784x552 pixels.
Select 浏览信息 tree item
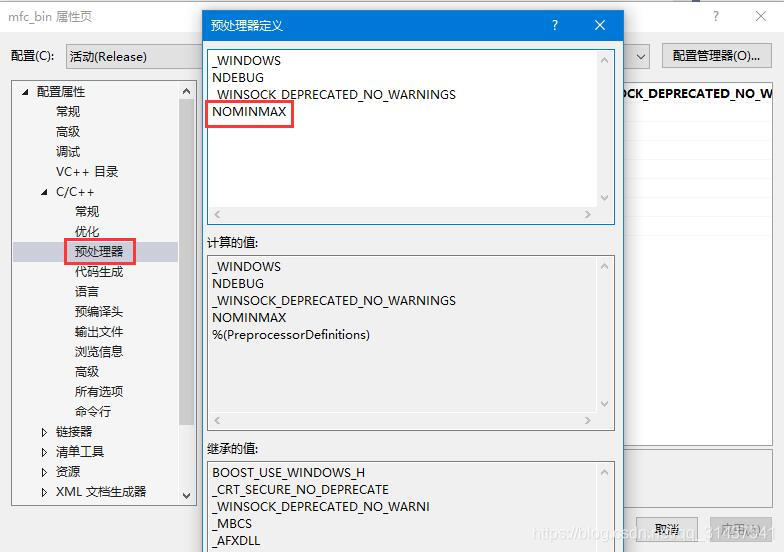pyautogui.click(x=99, y=352)
